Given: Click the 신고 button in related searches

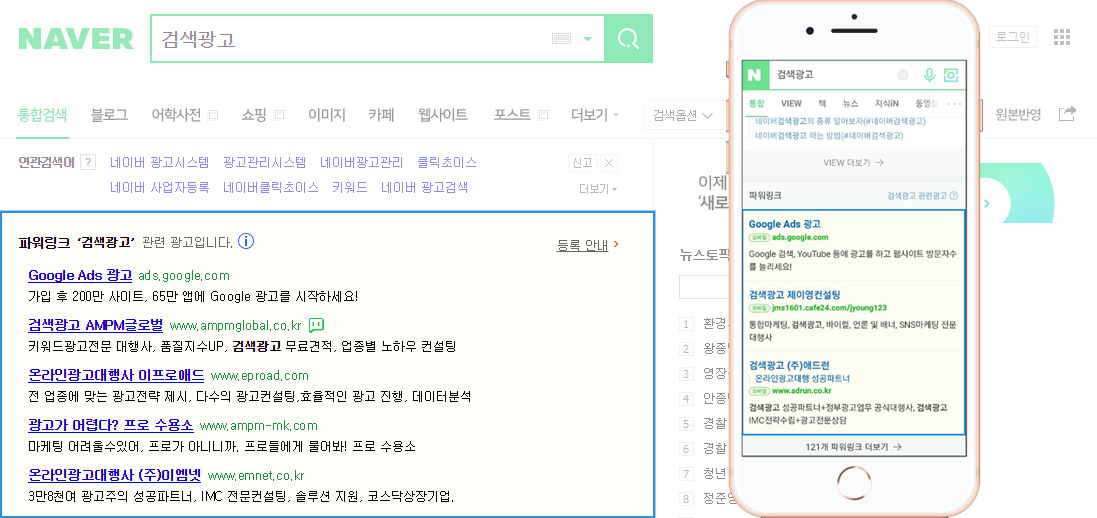Looking at the screenshot, I should pos(582,163).
